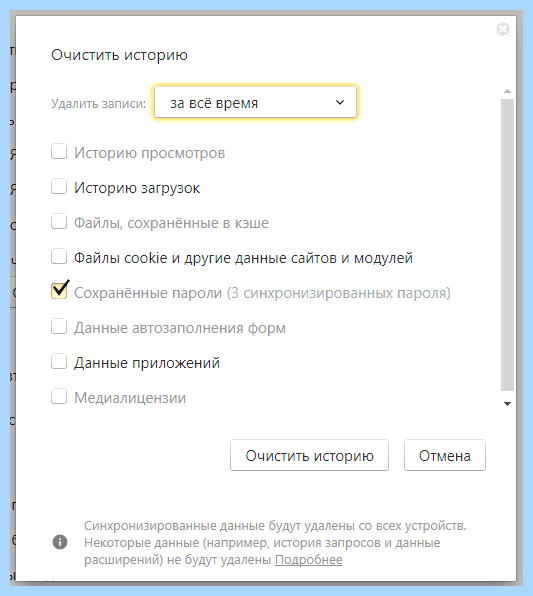Click the 'Отмена' button
The image size is (533, 596).
tap(445, 455)
